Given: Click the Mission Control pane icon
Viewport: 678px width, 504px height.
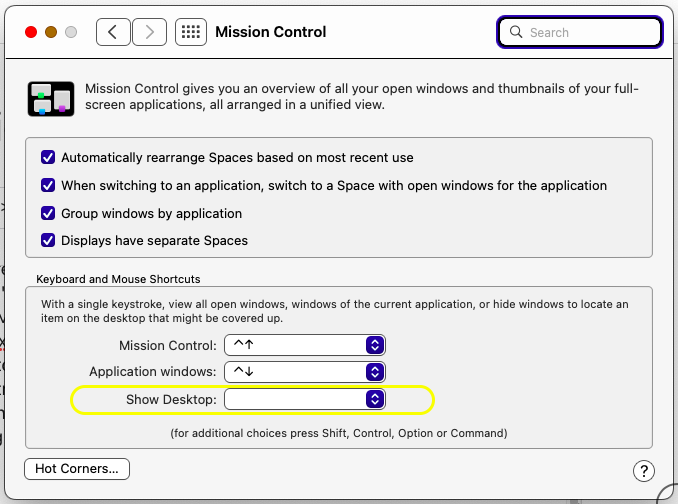Looking at the screenshot, I should pos(51,99).
